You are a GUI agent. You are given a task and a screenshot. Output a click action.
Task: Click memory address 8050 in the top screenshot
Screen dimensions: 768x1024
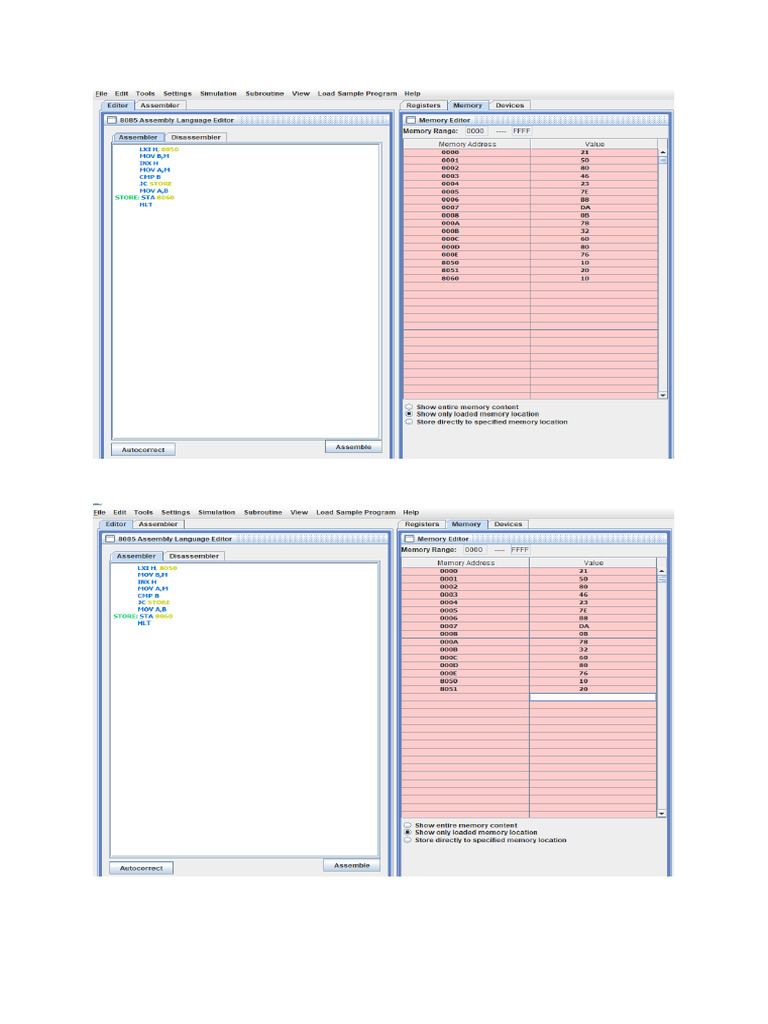[x=450, y=263]
